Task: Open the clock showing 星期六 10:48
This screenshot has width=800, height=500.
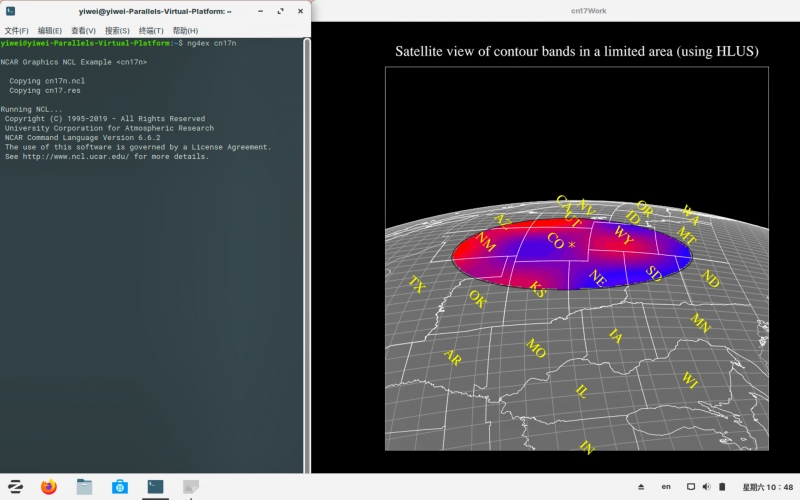Action: tap(767, 487)
